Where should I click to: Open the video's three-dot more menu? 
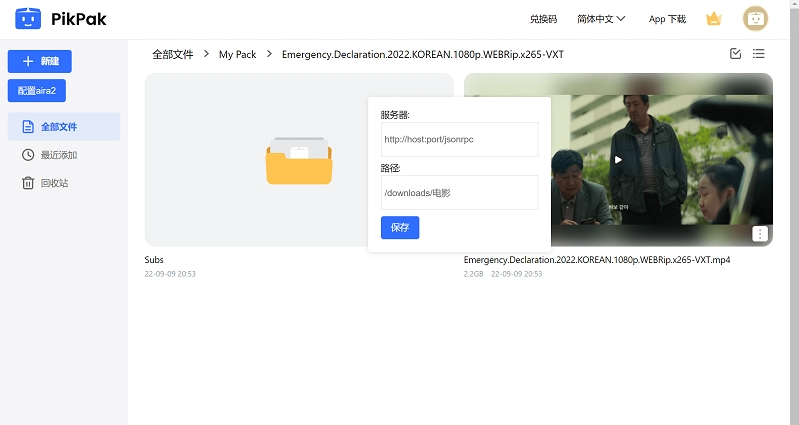pos(760,234)
